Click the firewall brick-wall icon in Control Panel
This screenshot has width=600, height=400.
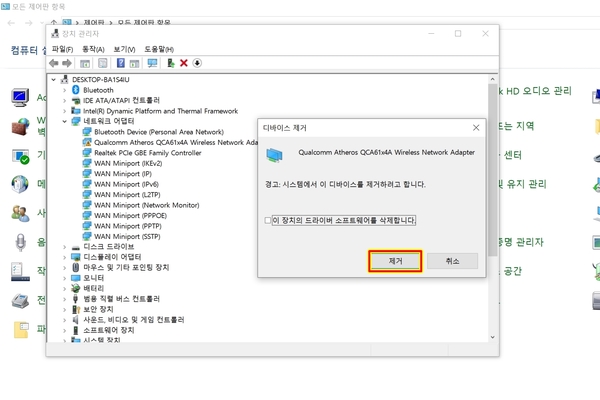[x=20, y=126]
